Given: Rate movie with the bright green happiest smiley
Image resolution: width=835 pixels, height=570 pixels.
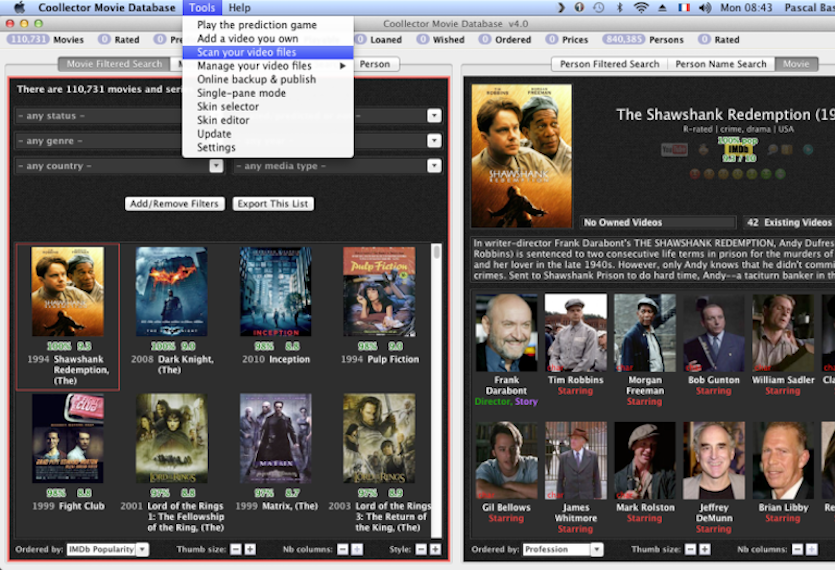Looking at the screenshot, I should pos(780,174).
